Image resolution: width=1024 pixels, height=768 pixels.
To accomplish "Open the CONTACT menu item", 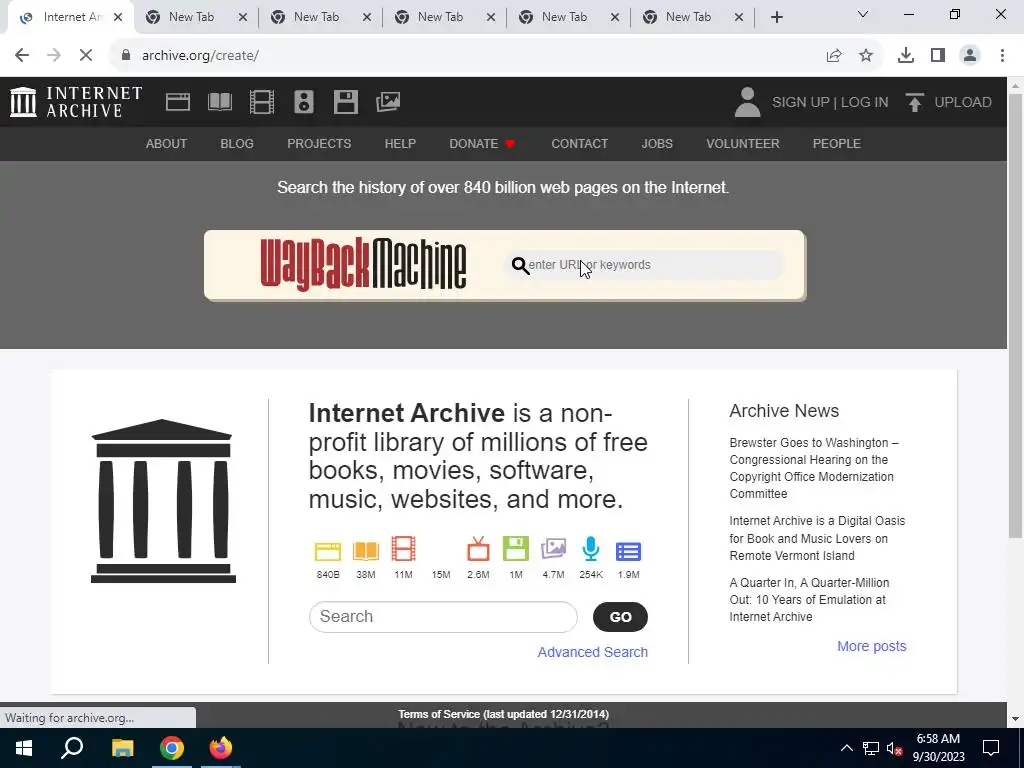I will tap(579, 144).
